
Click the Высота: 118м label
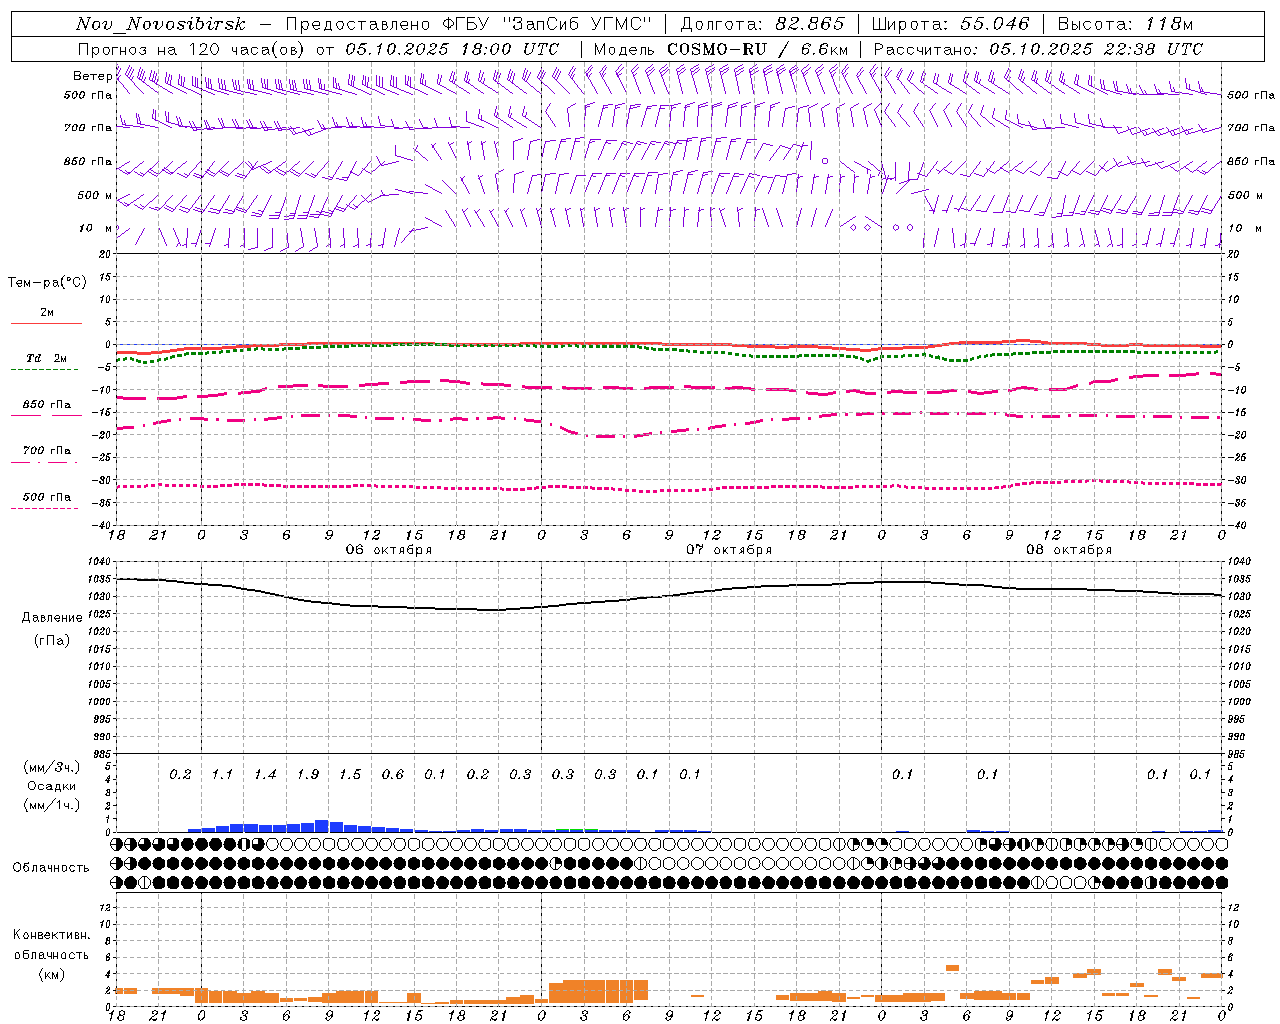click(x=1125, y=24)
